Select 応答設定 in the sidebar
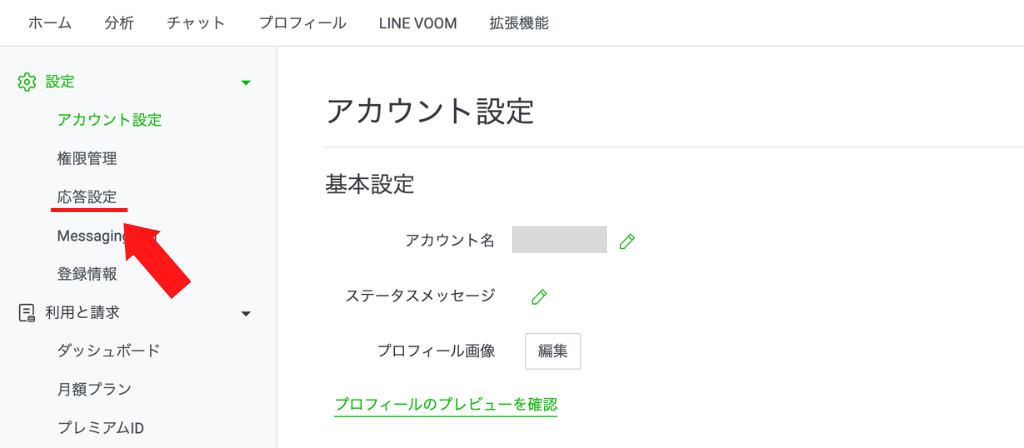The width and height of the screenshot is (1024, 448). (87, 197)
